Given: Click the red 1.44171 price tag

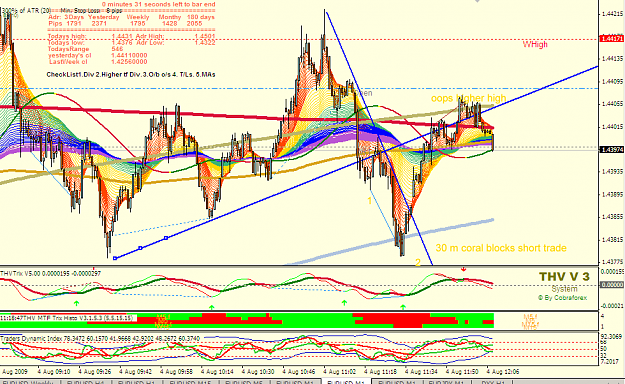Looking at the screenshot, I should pos(612,39).
